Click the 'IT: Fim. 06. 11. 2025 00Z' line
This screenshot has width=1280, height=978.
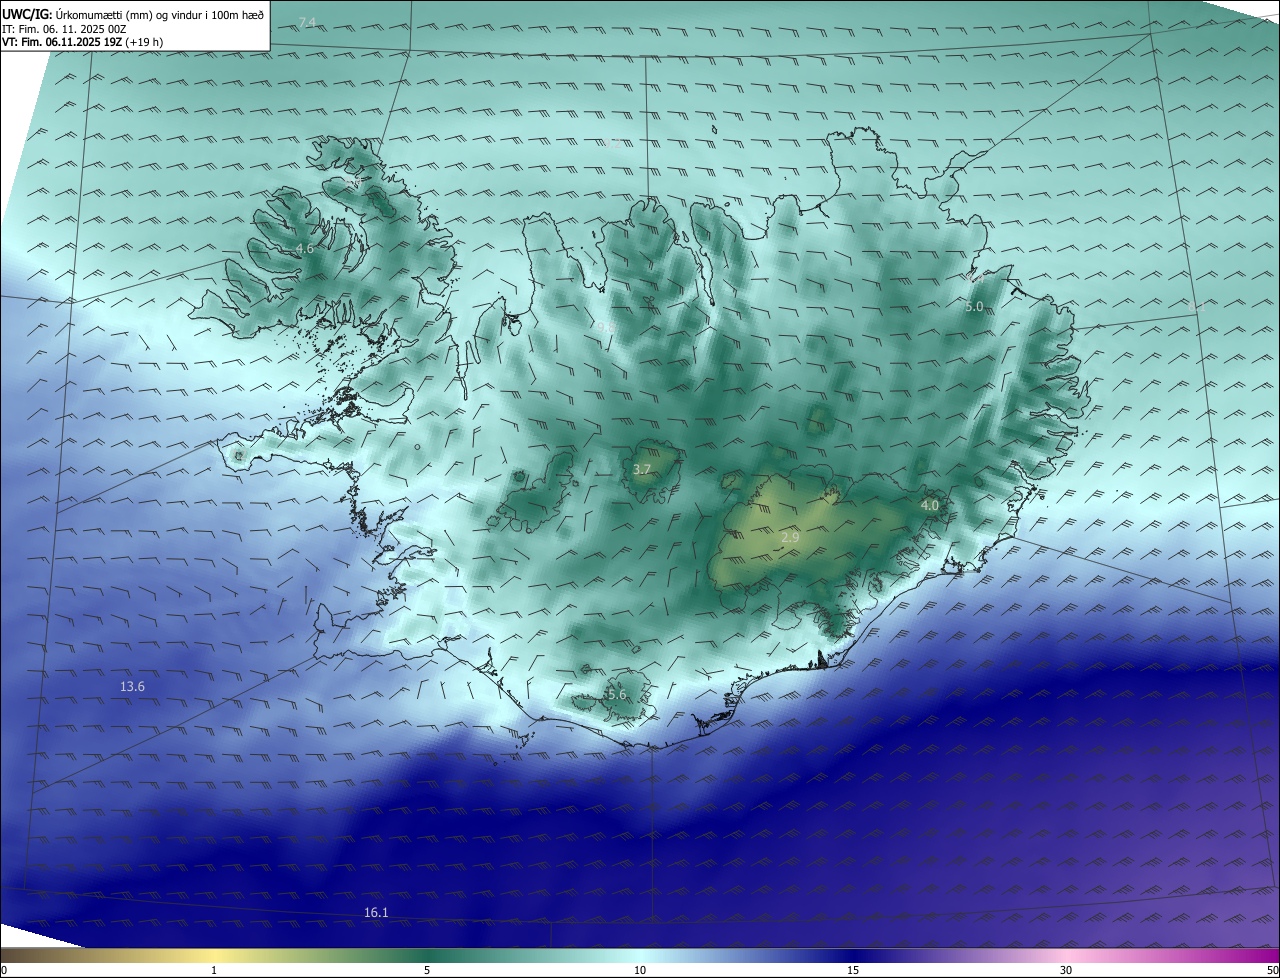pyautogui.click(x=62, y=29)
